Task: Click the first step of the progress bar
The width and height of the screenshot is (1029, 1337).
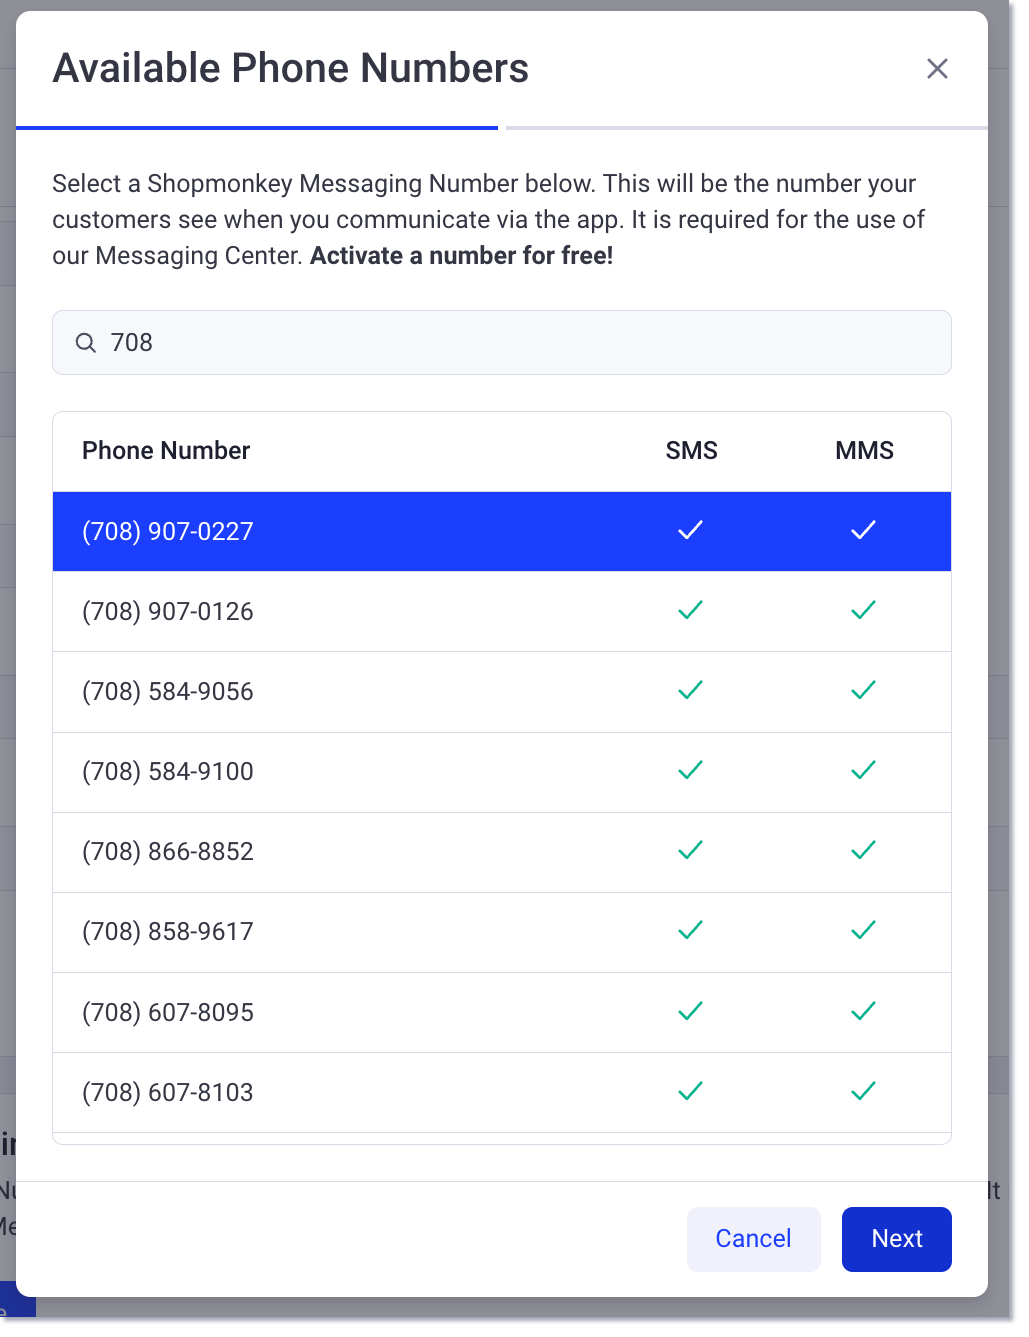Action: click(256, 127)
